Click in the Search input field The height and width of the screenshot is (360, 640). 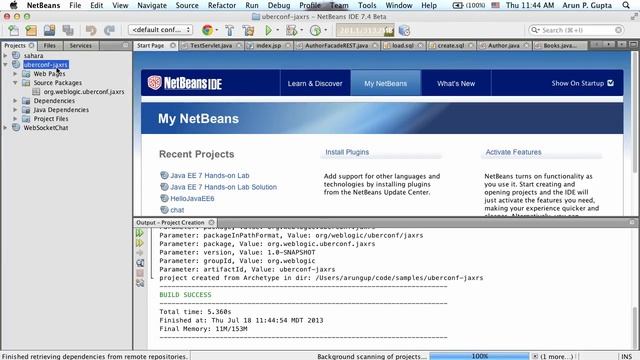click(x=576, y=30)
